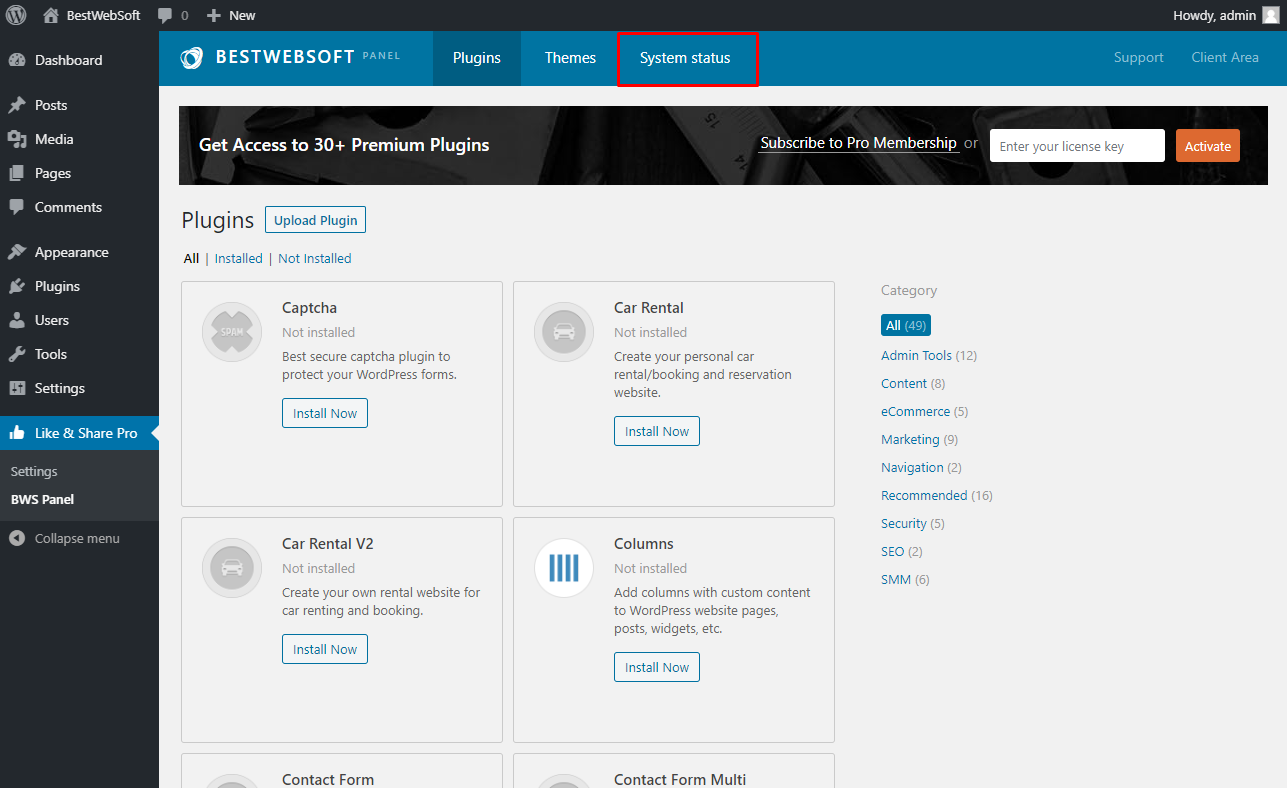Click the WordPress logo icon

click(16, 15)
